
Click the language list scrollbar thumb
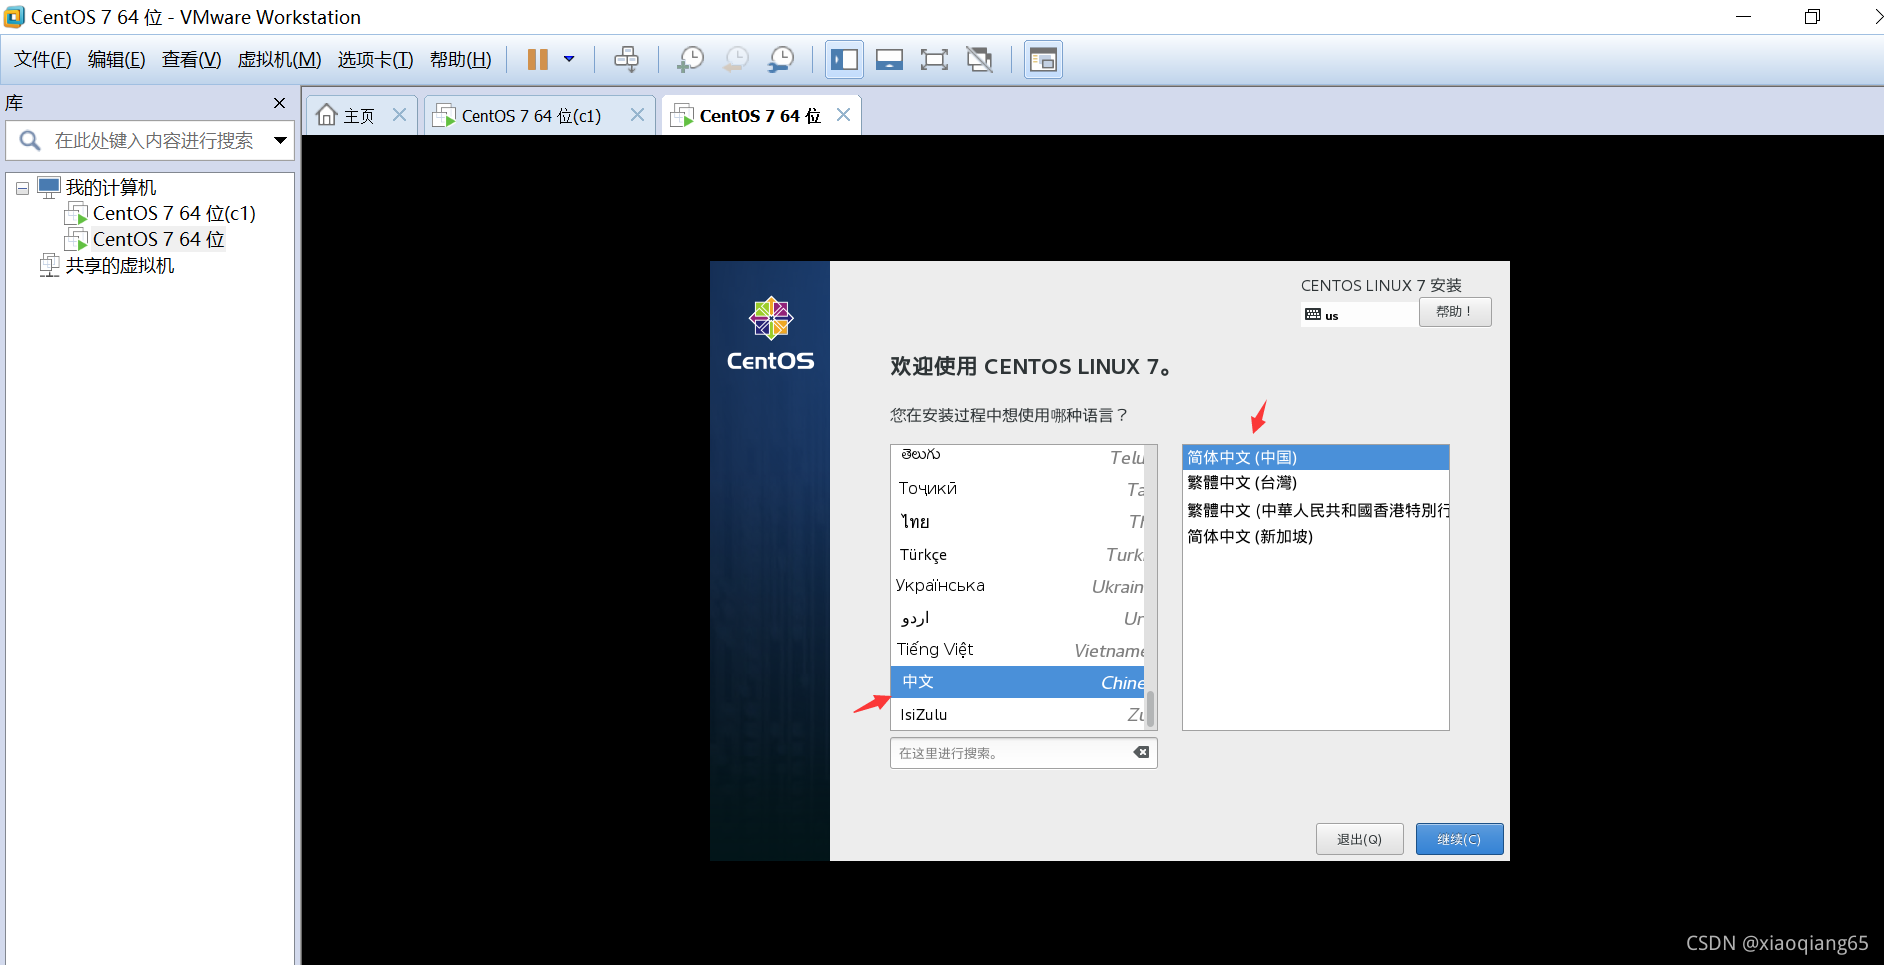(1151, 708)
